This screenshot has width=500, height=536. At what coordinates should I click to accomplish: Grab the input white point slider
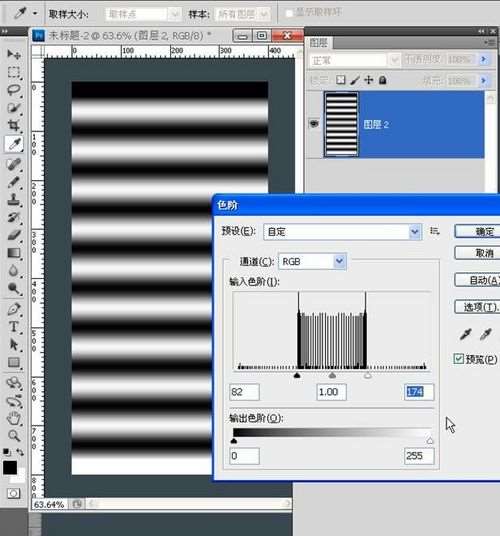[x=367, y=375]
